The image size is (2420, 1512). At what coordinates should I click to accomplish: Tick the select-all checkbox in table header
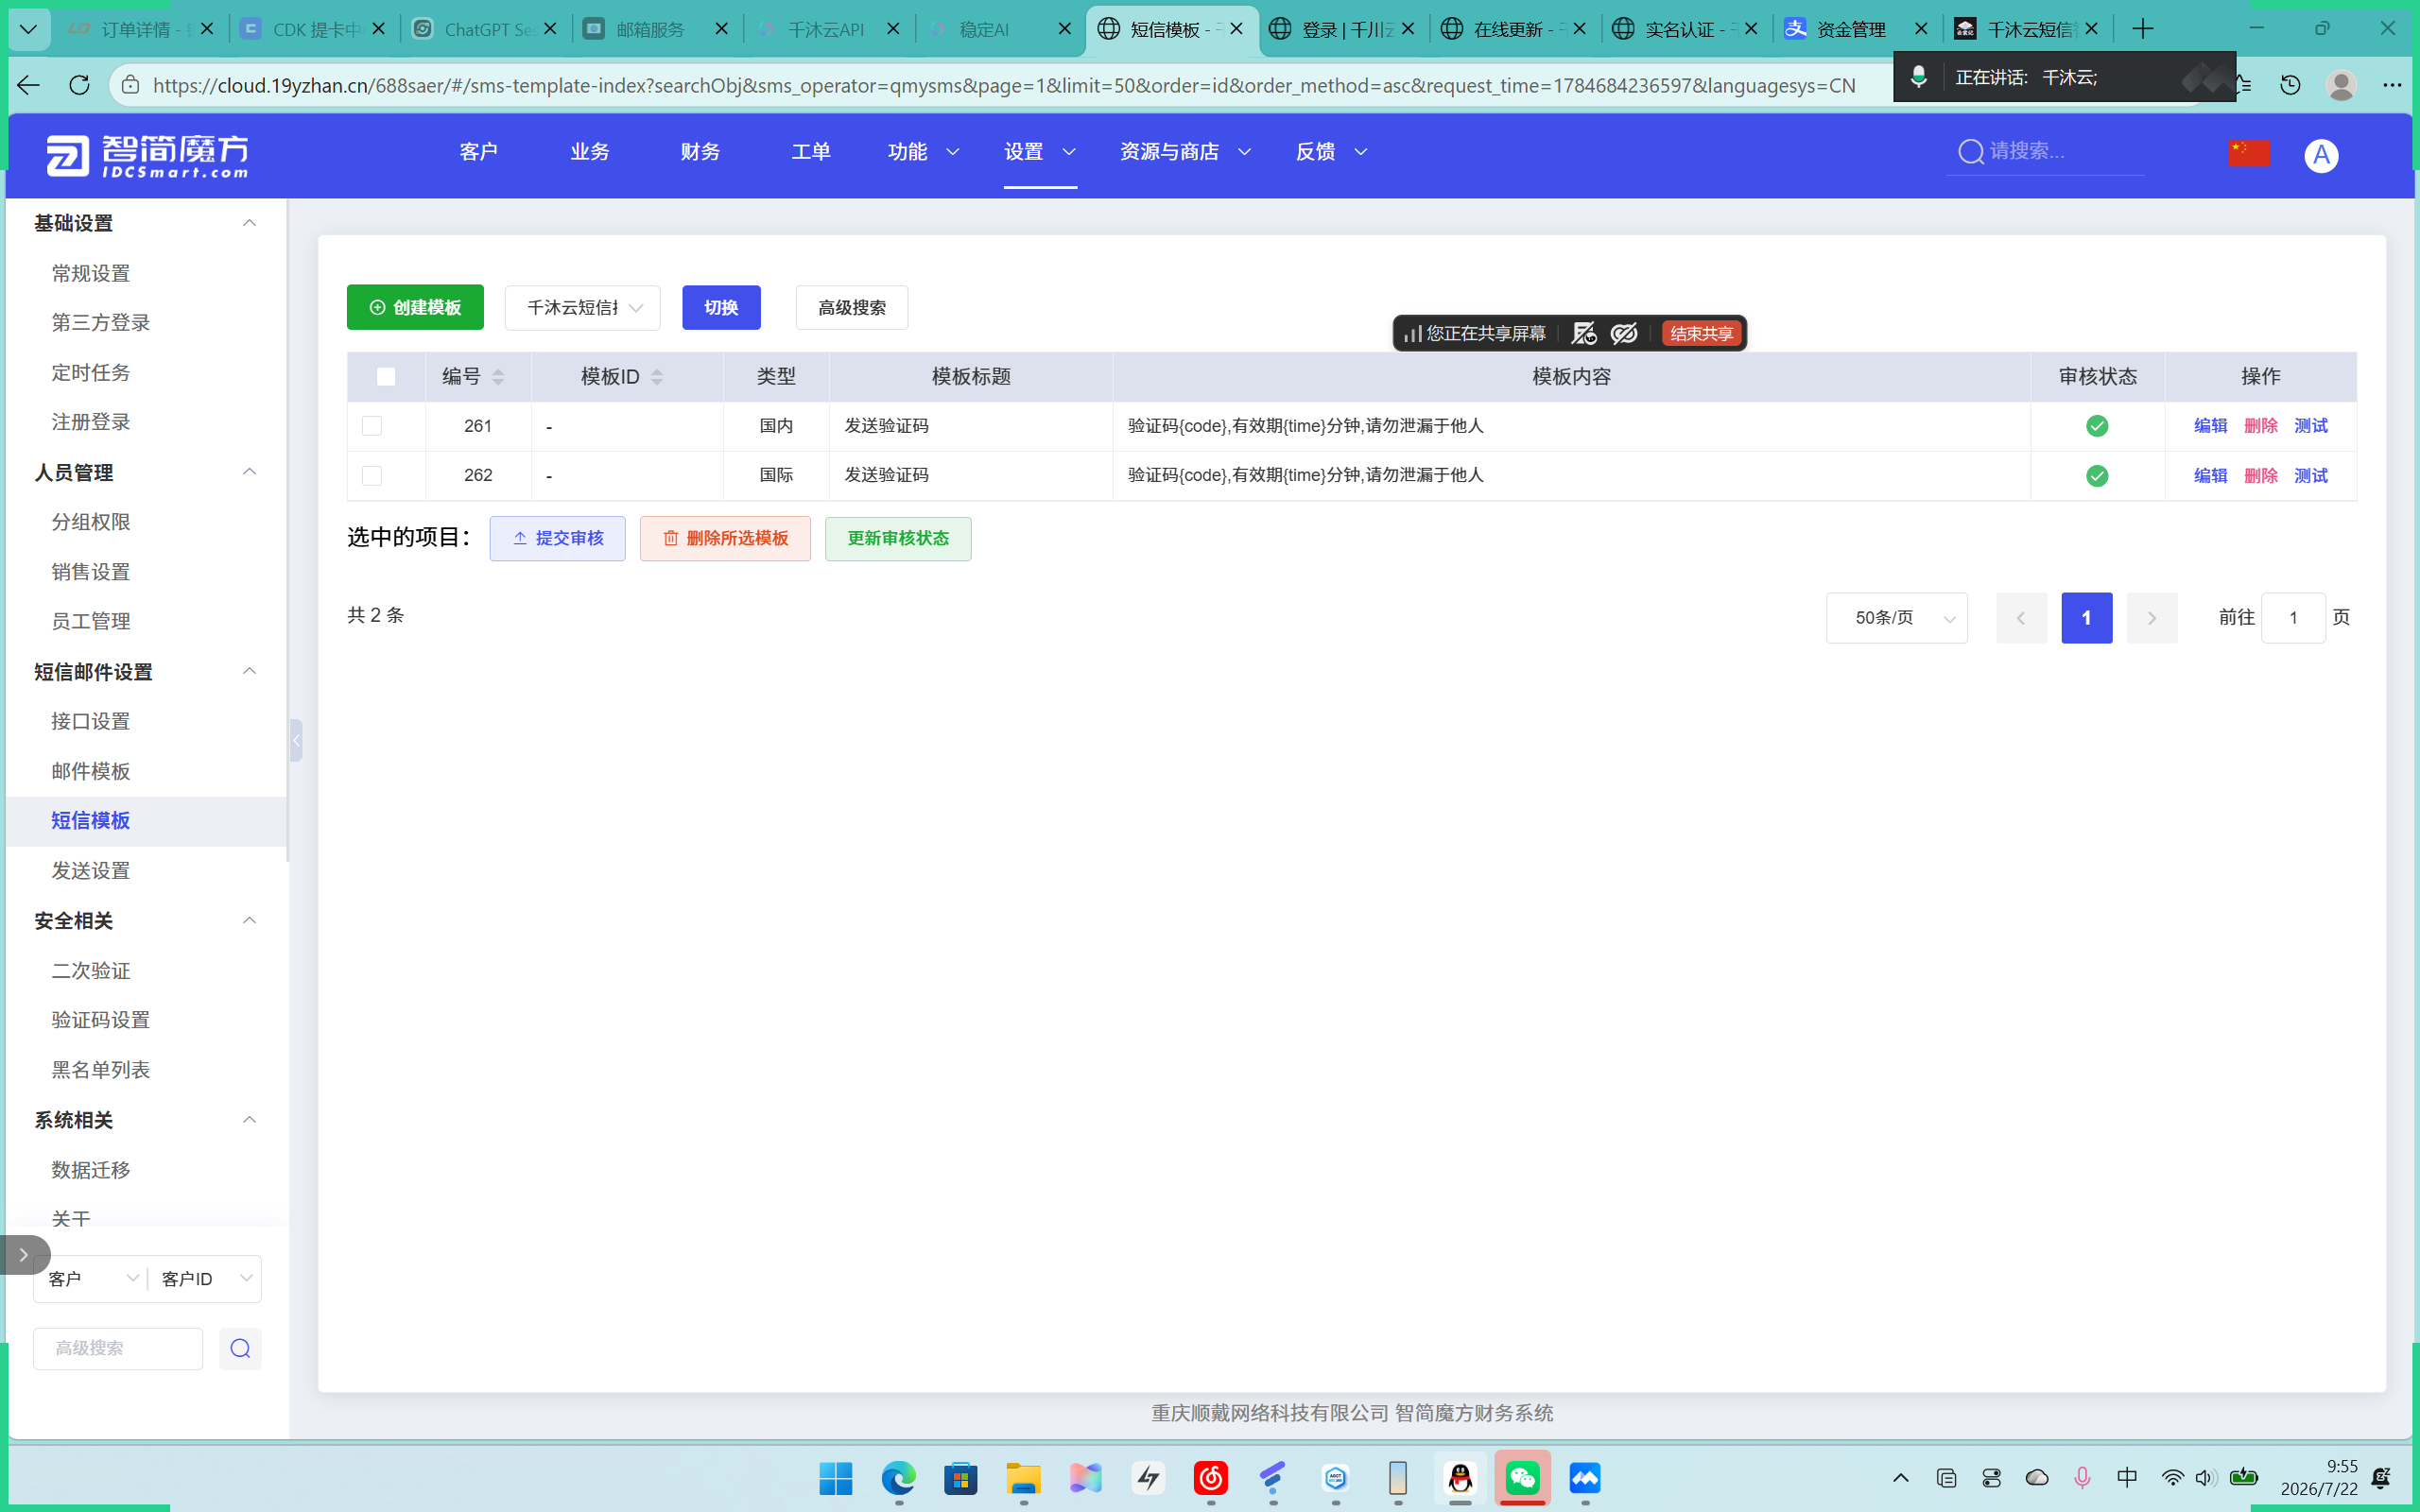tap(386, 376)
